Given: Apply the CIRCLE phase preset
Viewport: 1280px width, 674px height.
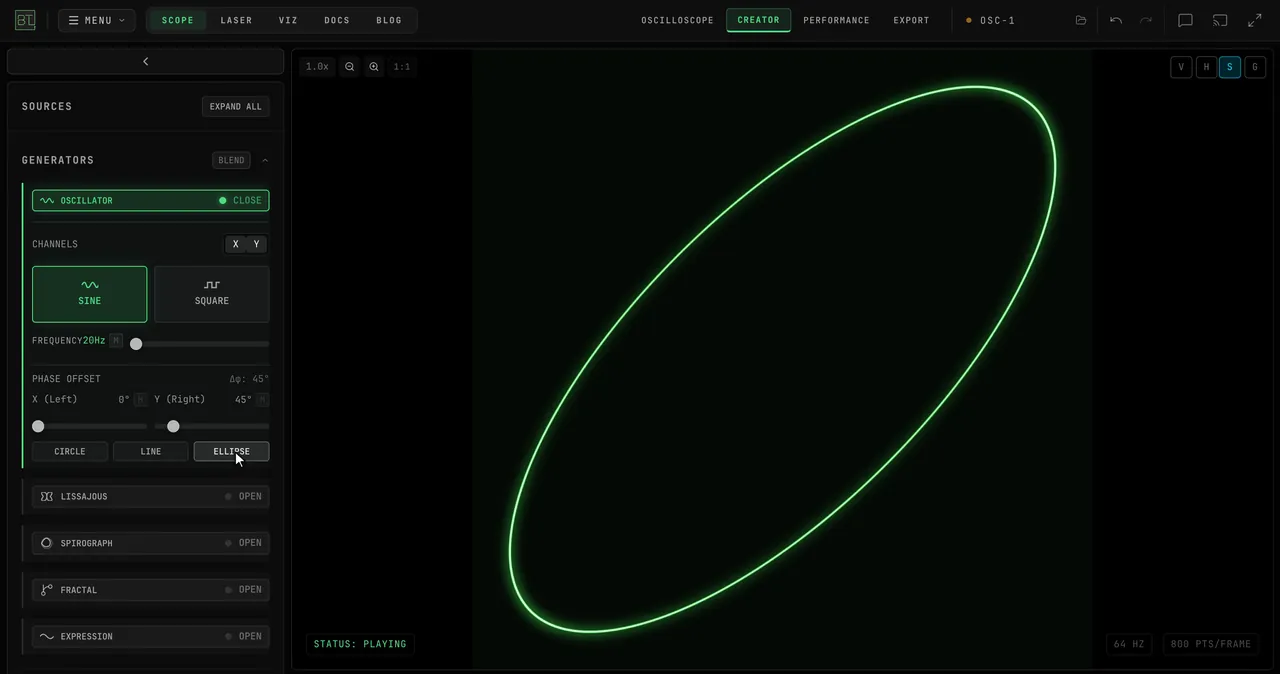Looking at the screenshot, I should point(70,451).
